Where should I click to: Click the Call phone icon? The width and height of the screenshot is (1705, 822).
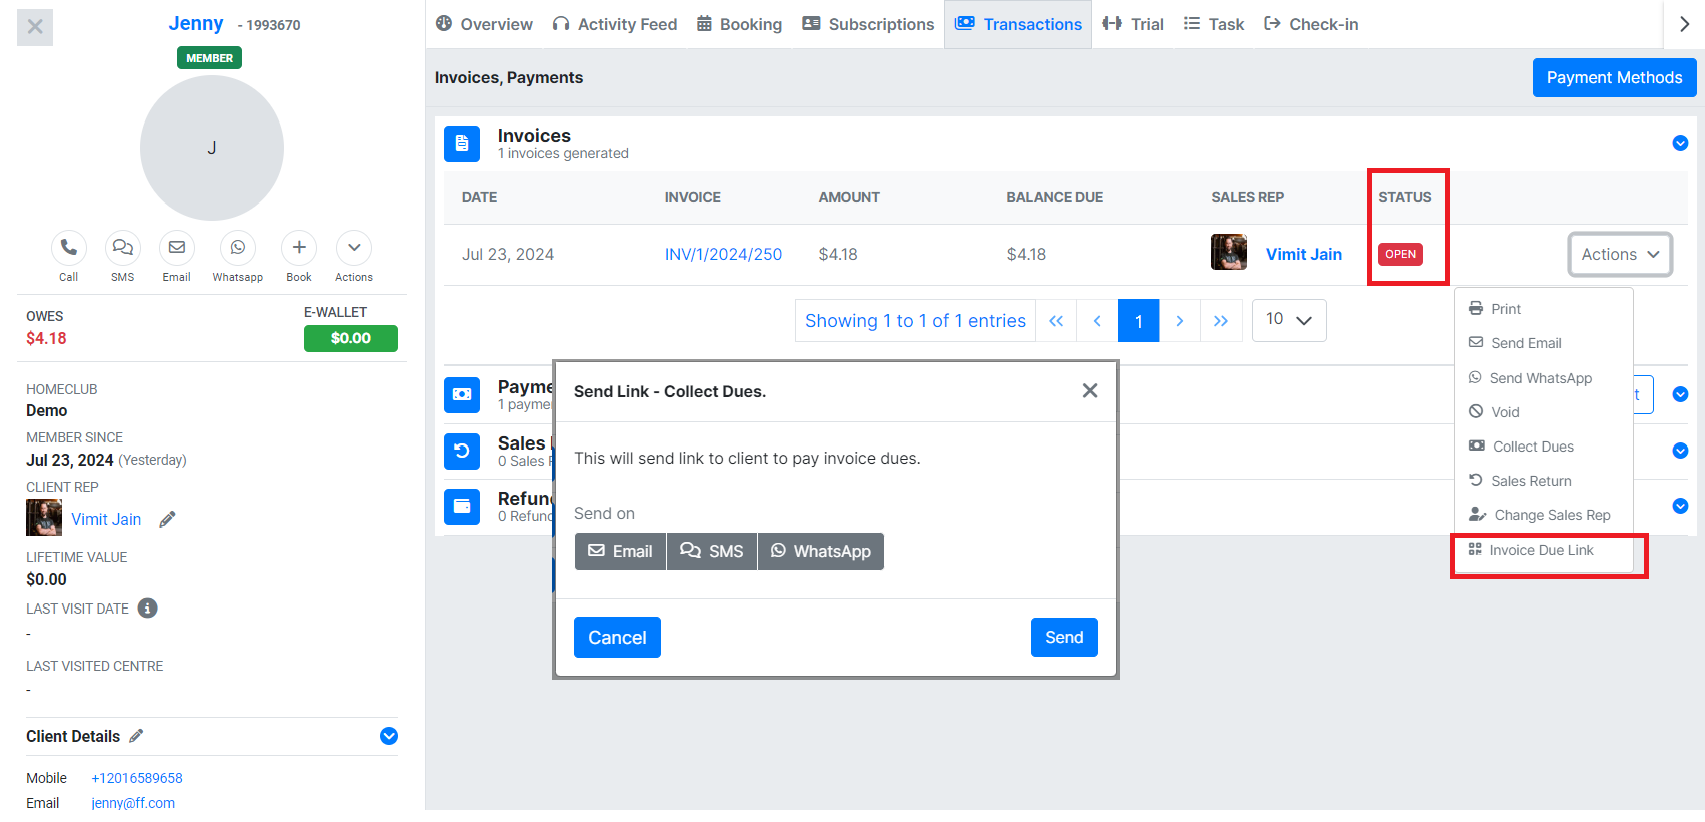coord(68,248)
